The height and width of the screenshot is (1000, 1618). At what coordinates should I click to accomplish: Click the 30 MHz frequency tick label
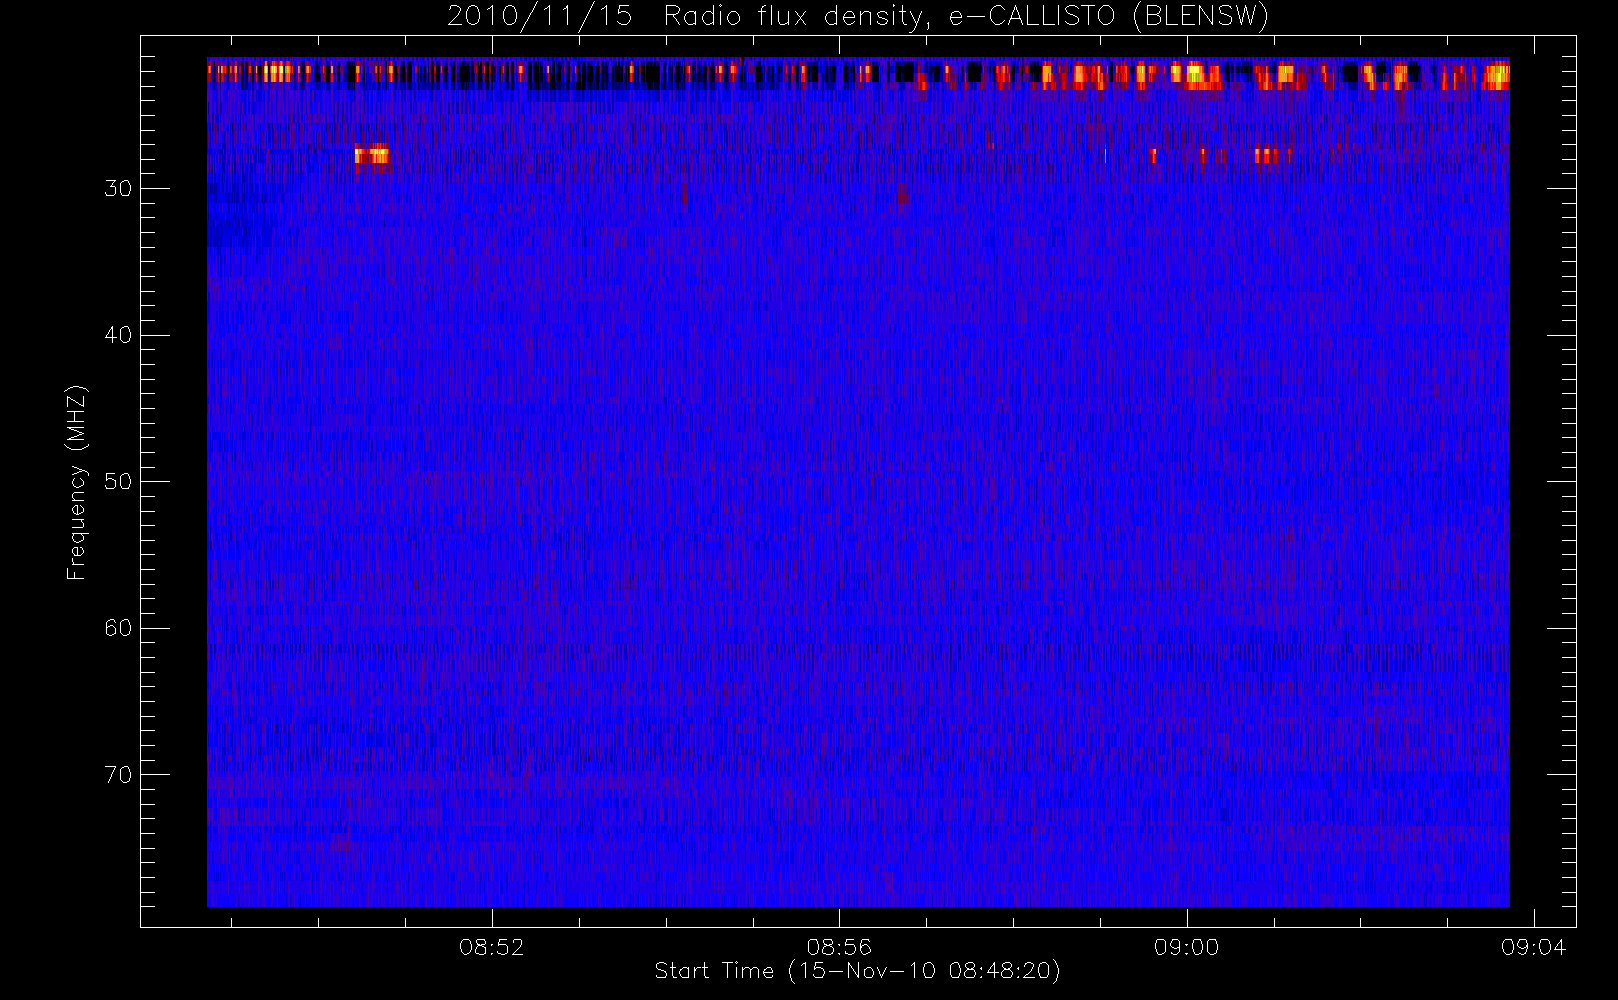tap(118, 188)
